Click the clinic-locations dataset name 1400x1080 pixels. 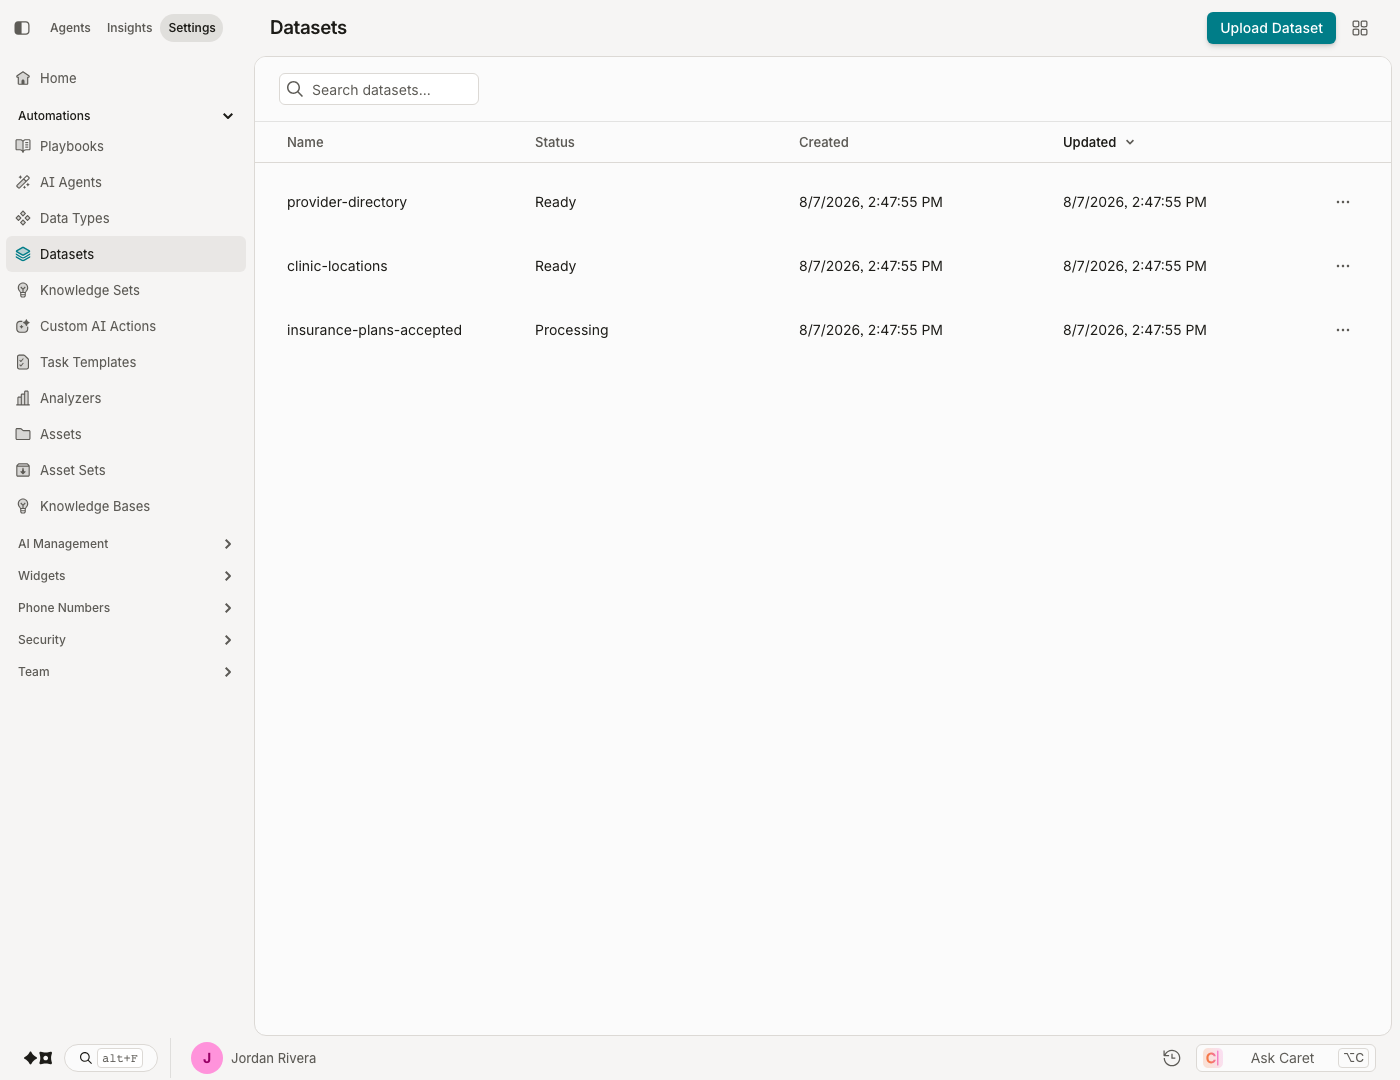point(337,266)
